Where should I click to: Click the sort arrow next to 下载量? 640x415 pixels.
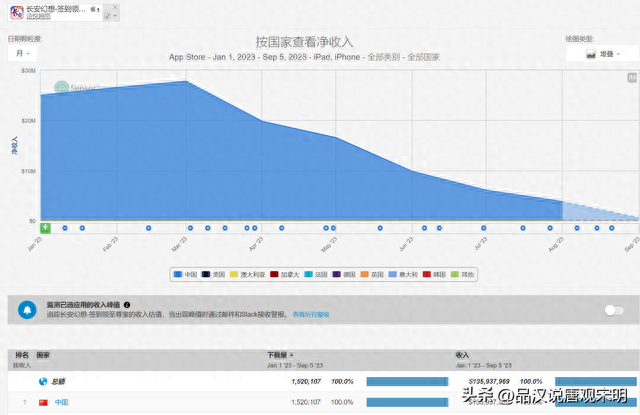[291, 355]
